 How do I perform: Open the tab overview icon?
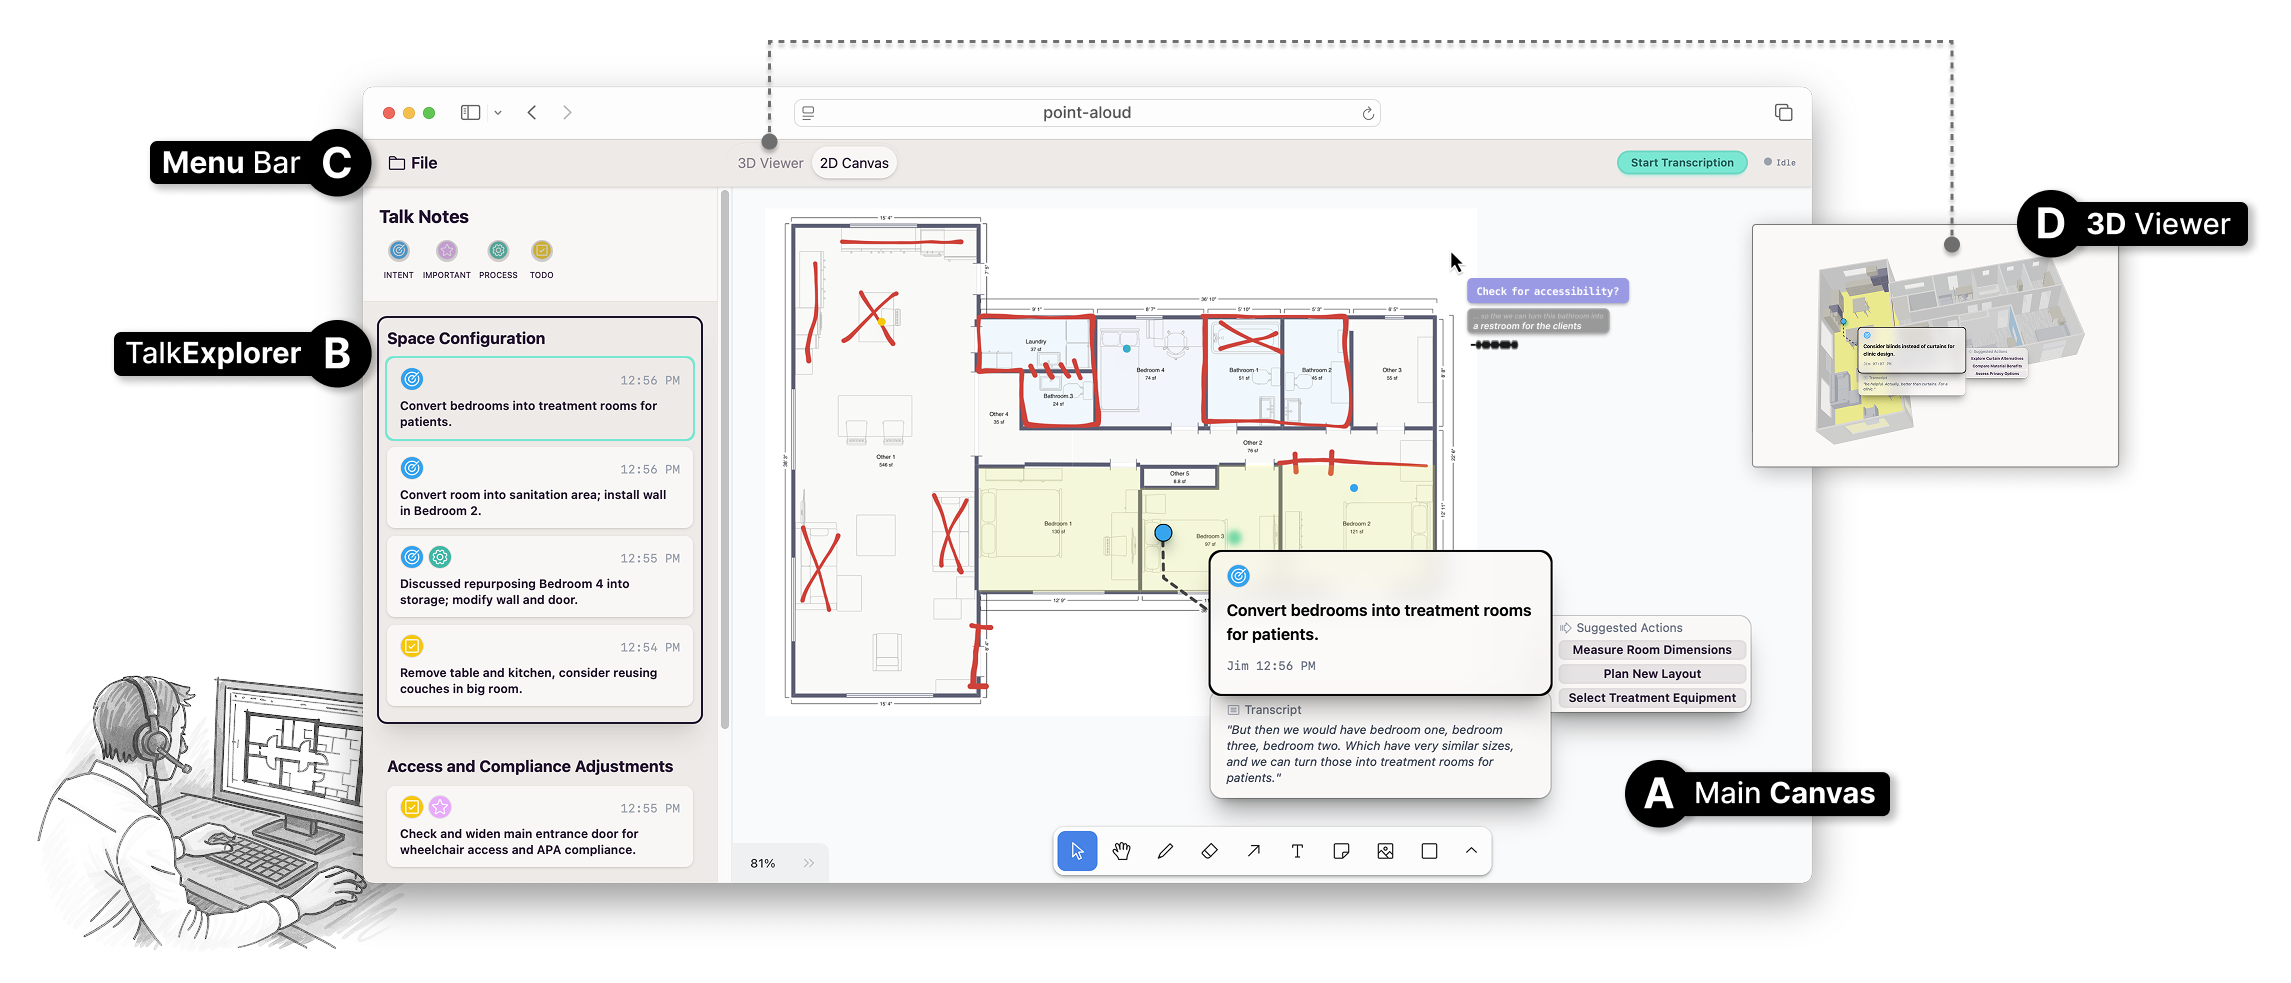point(1783,113)
